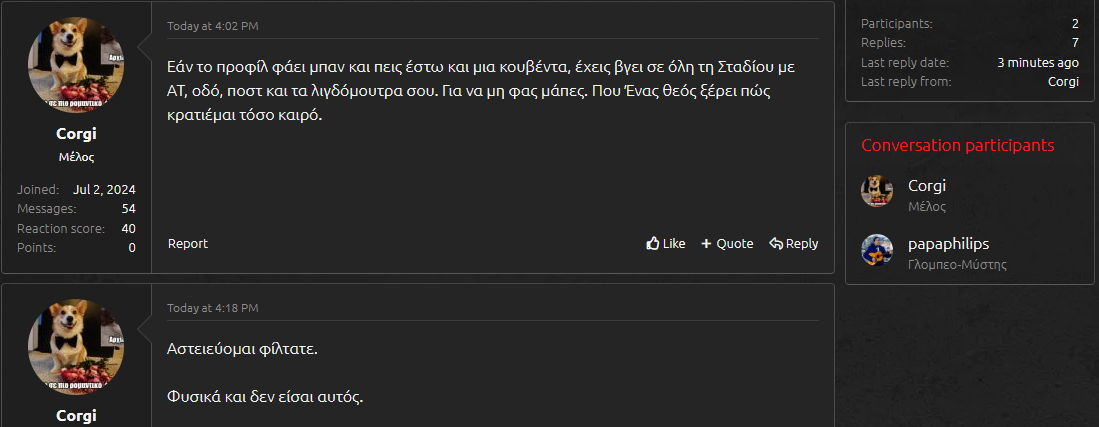The width and height of the screenshot is (1099, 427).
Task: Click Corgi's small avatar in participants list
Action: tap(877, 192)
